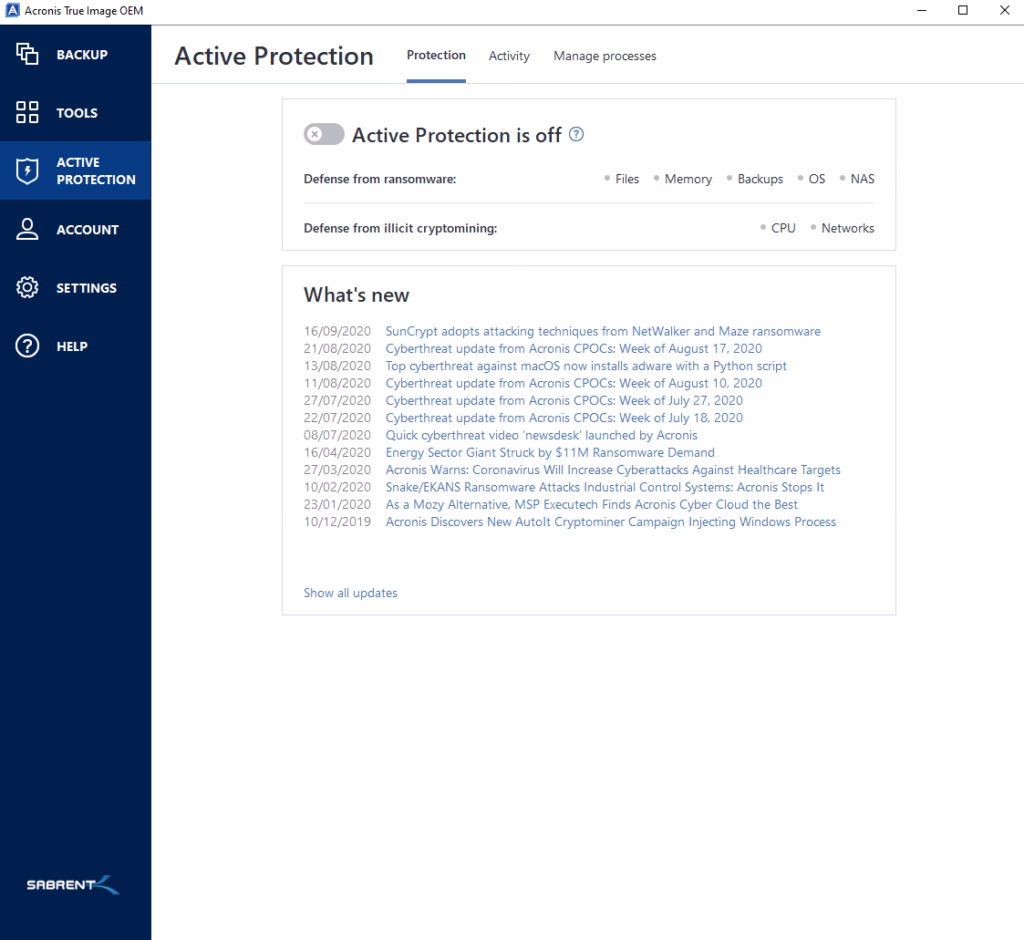
Task: Open the Account person icon
Action: pos(27,229)
